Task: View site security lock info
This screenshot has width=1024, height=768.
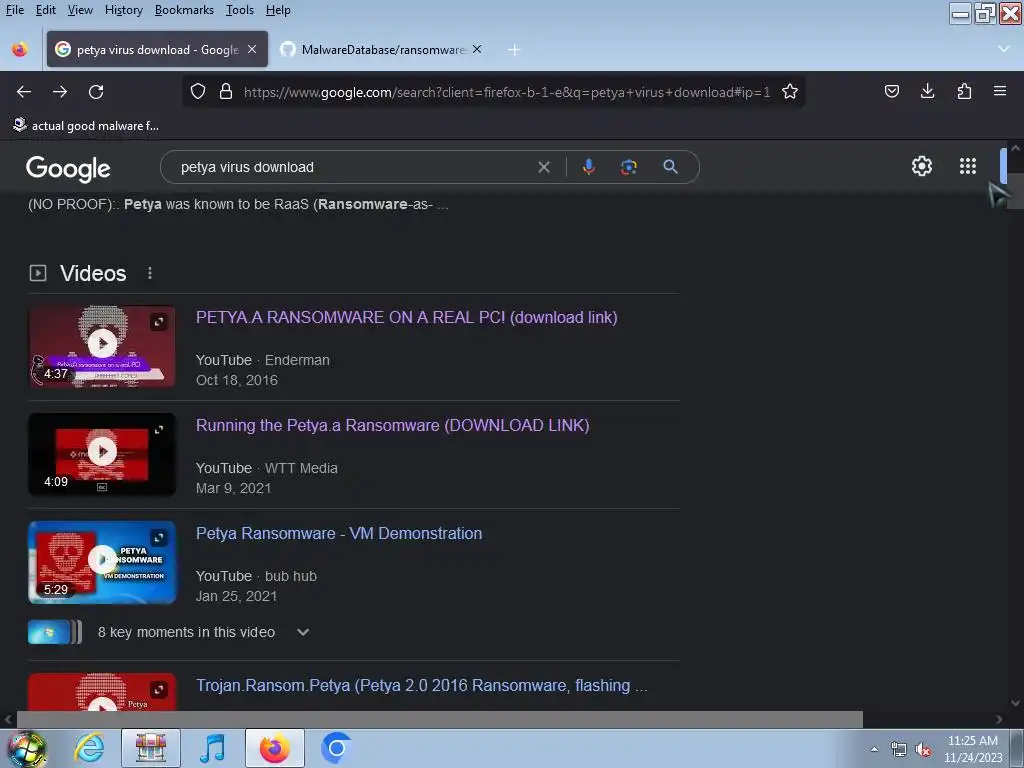Action: [226, 91]
